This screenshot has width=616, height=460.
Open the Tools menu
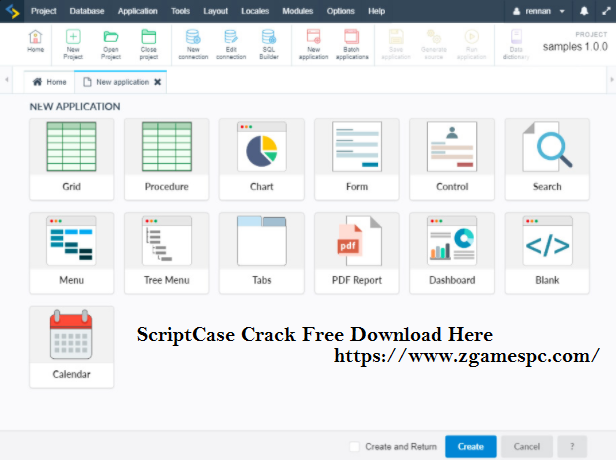pos(180,11)
